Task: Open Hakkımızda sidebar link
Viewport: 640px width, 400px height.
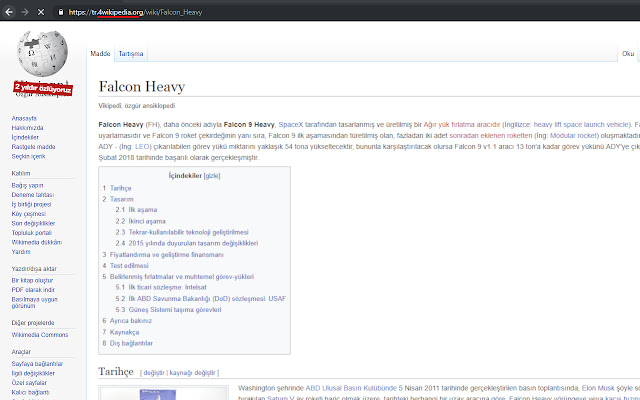Action: coord(27,128)
